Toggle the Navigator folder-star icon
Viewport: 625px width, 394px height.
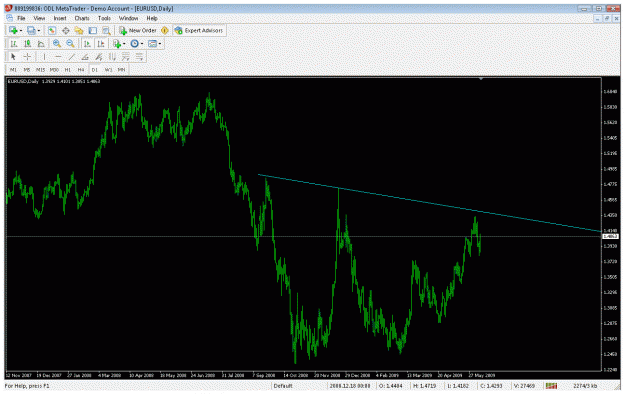79,30
